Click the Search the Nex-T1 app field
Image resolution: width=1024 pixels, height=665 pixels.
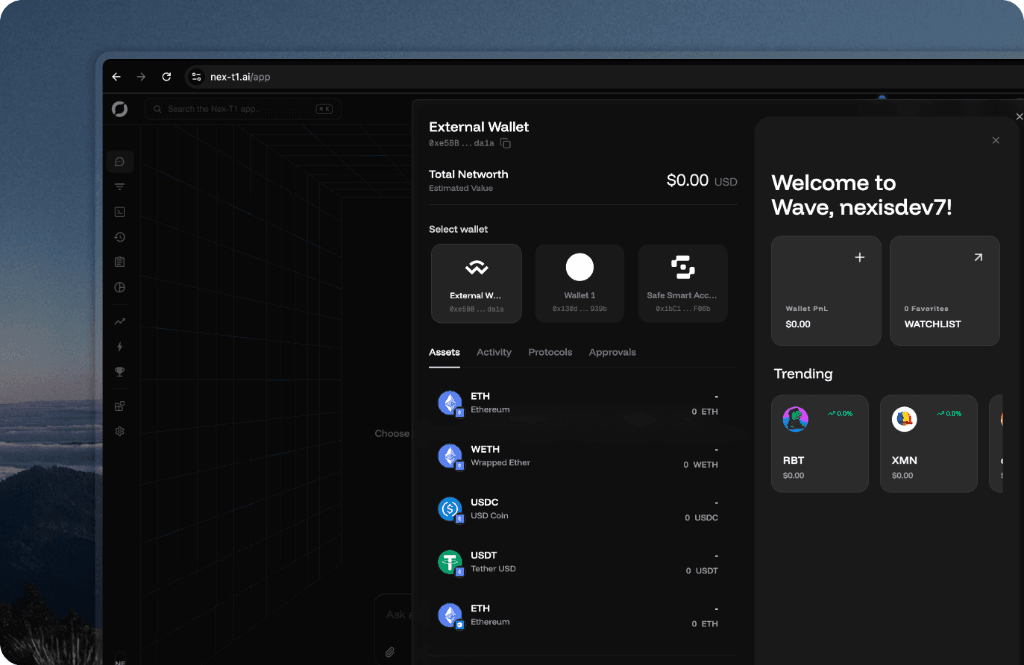coord(240,109)
